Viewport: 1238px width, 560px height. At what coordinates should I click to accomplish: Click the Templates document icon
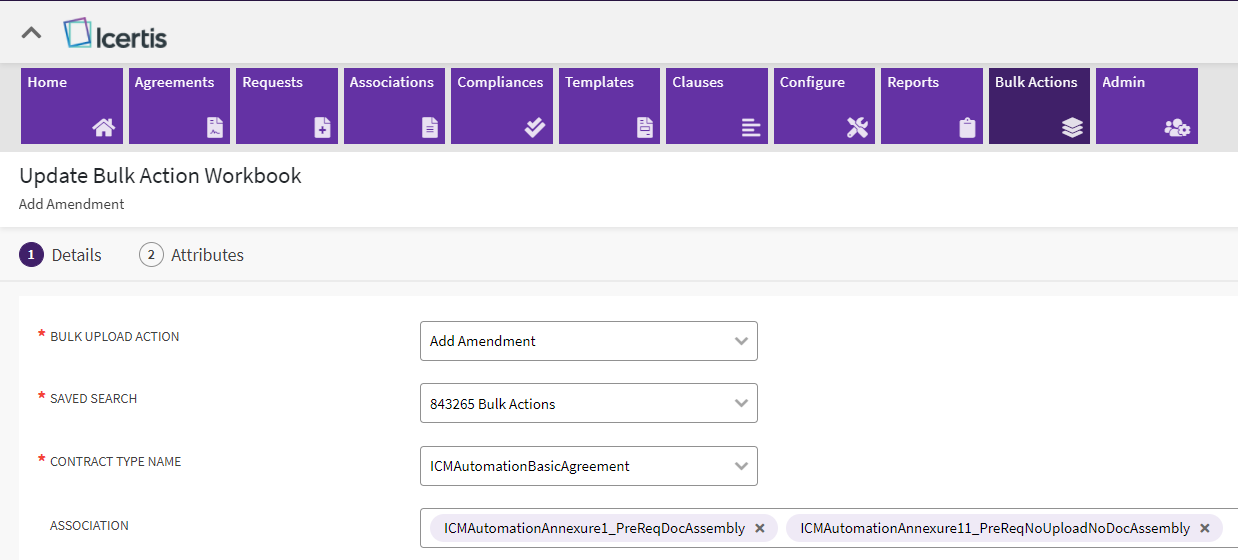pyautogui.click(x=645, y=127)
